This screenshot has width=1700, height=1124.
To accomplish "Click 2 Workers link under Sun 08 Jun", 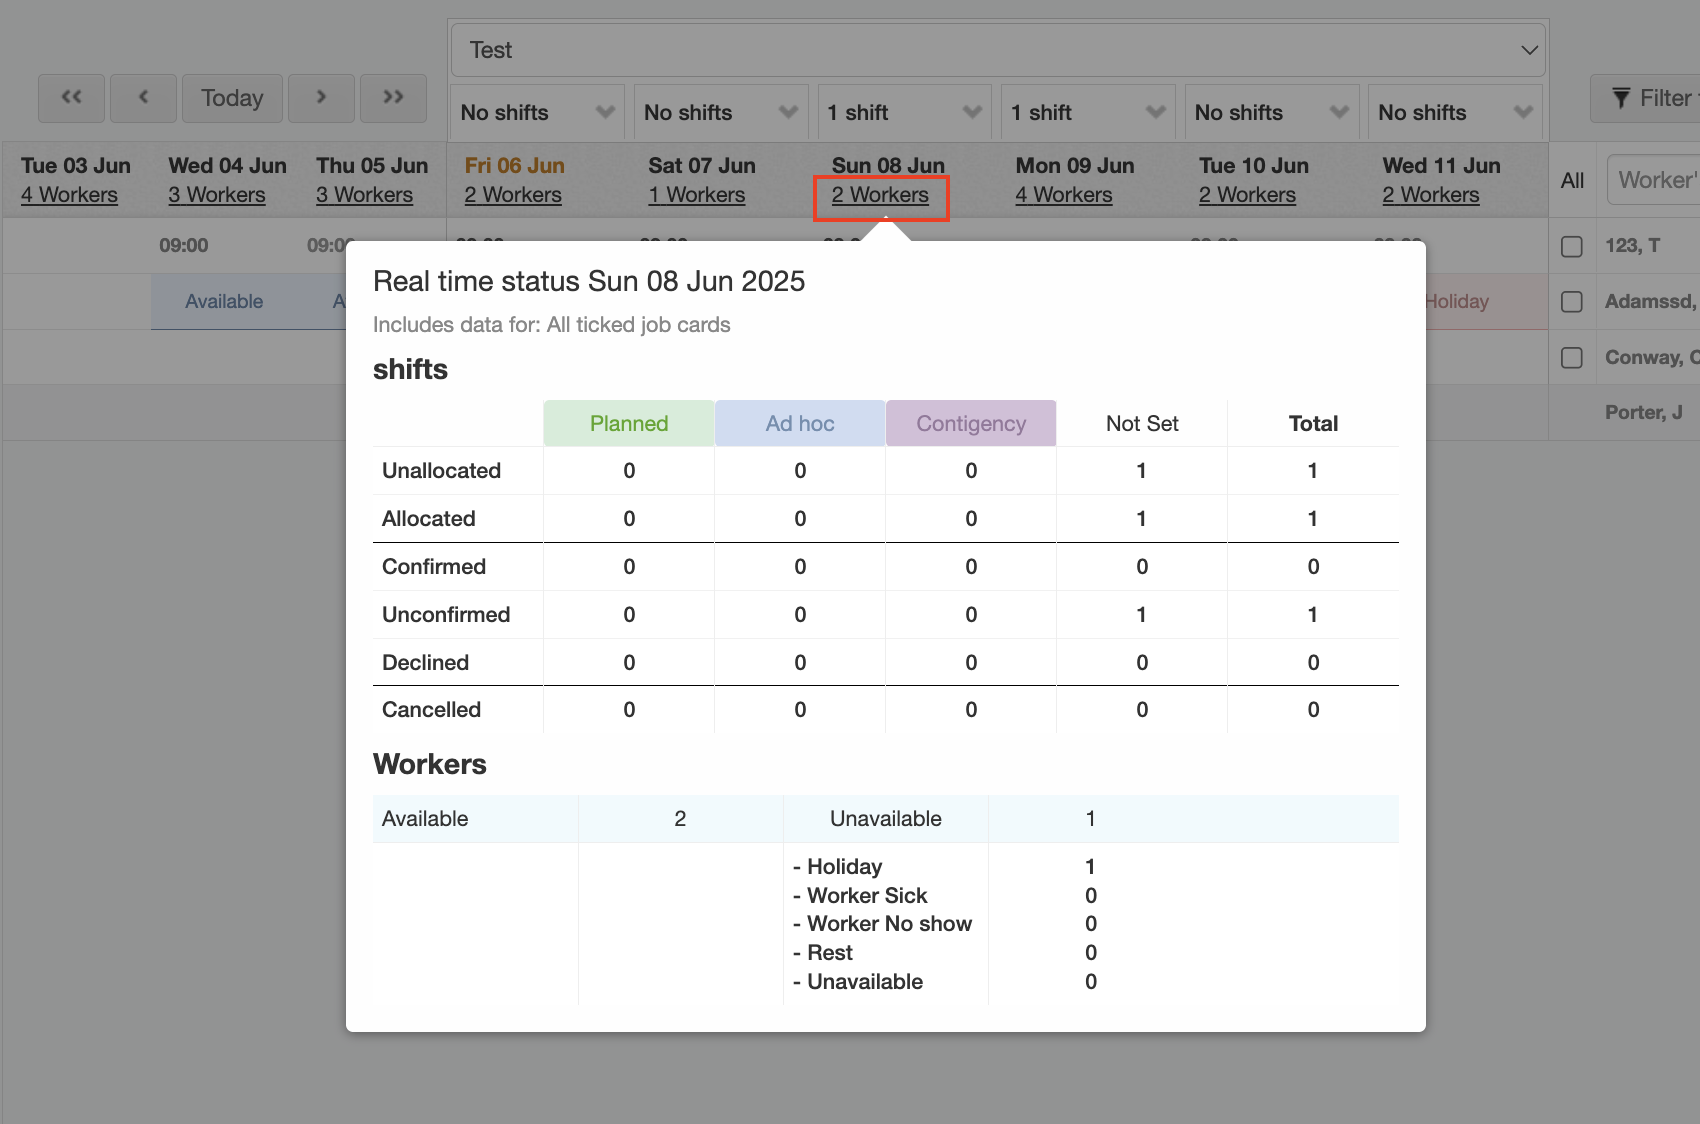I will tap(880, 195).
